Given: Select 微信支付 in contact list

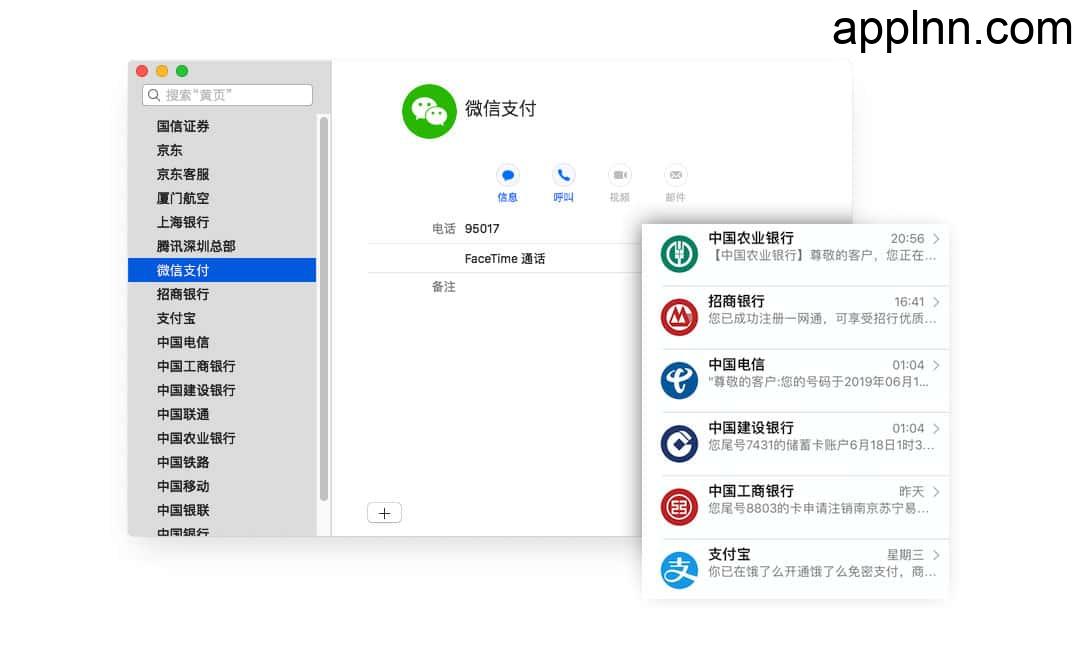Looking at the screenshot, I should click(222, 270).
